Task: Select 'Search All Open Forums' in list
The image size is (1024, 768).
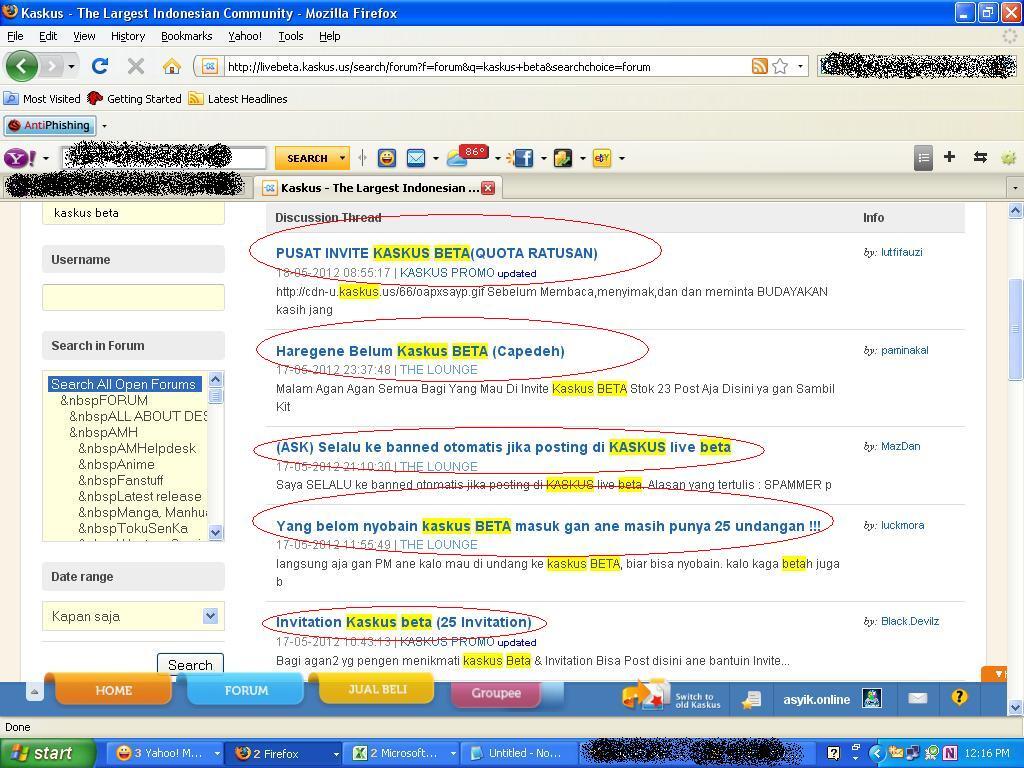Action: tap(123, 384)
